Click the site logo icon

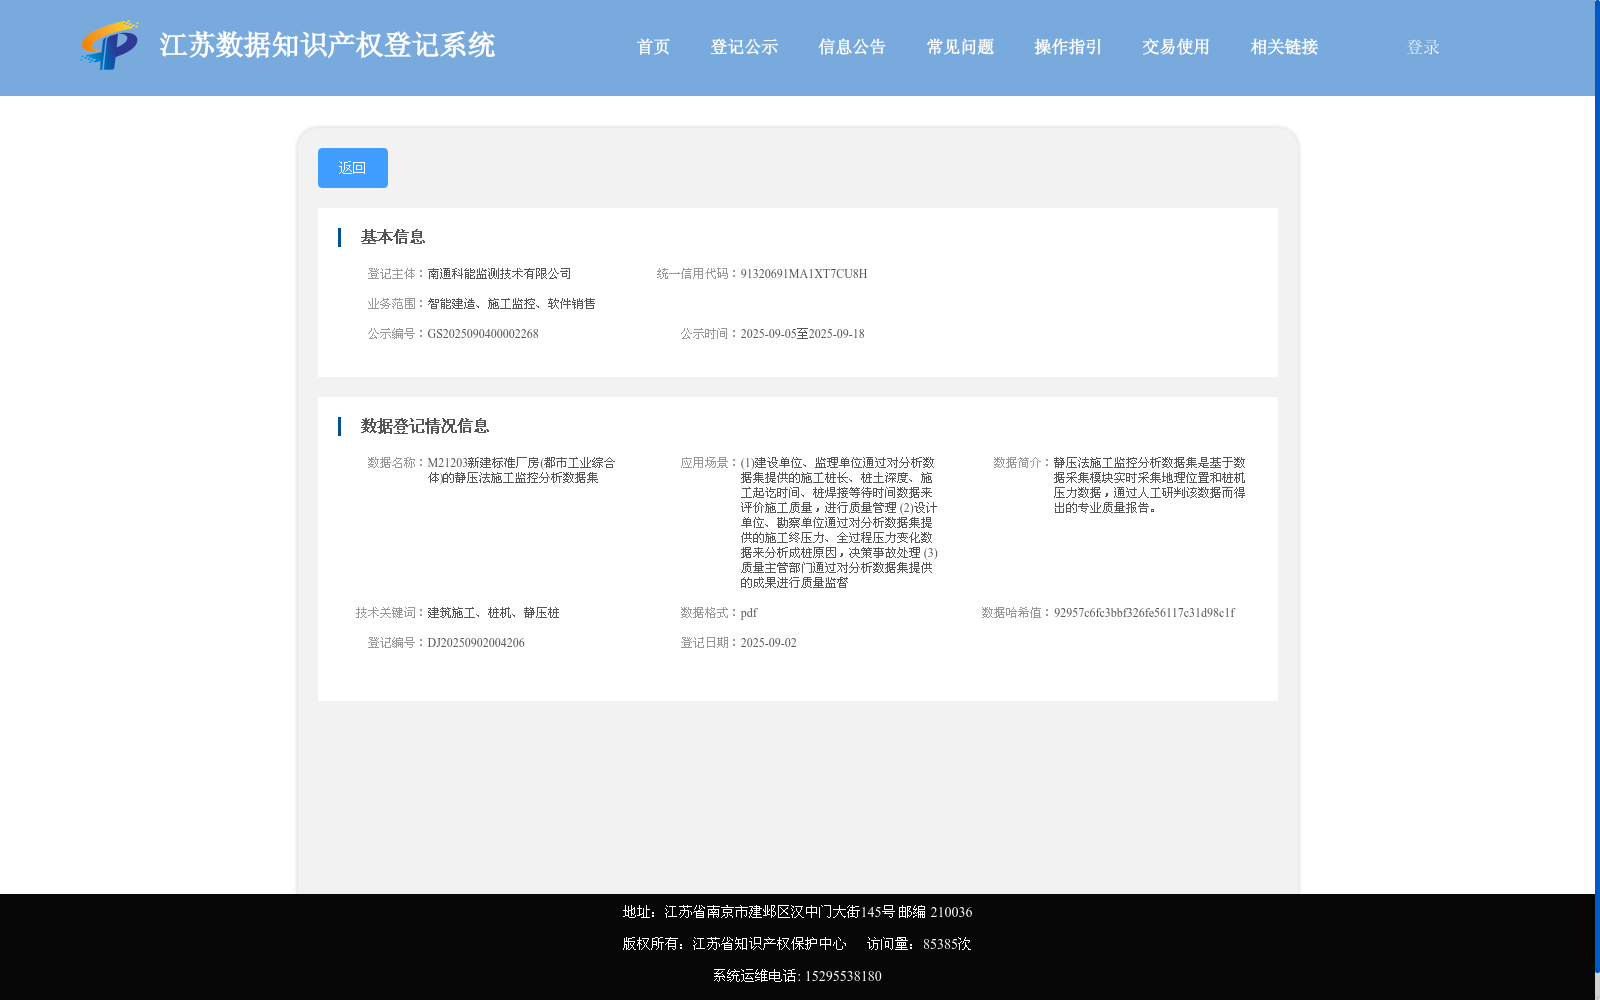(110, 45)
